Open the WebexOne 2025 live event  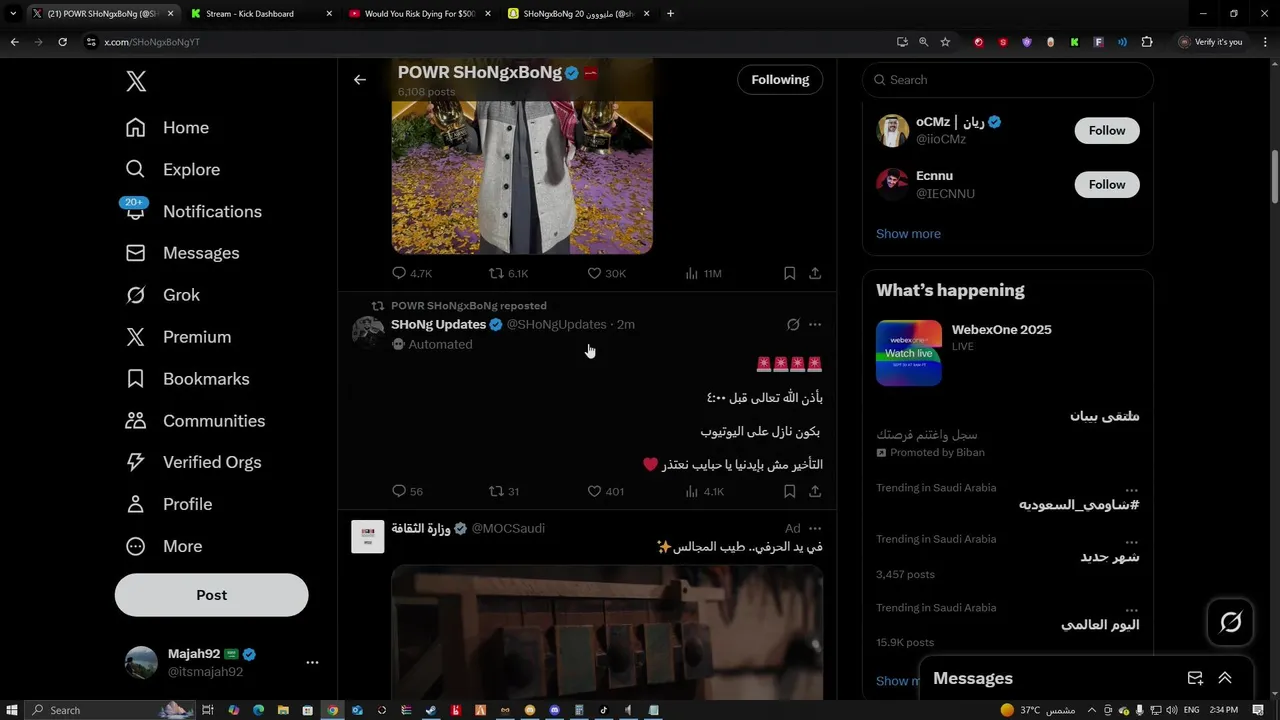[x=1008, y=353]
